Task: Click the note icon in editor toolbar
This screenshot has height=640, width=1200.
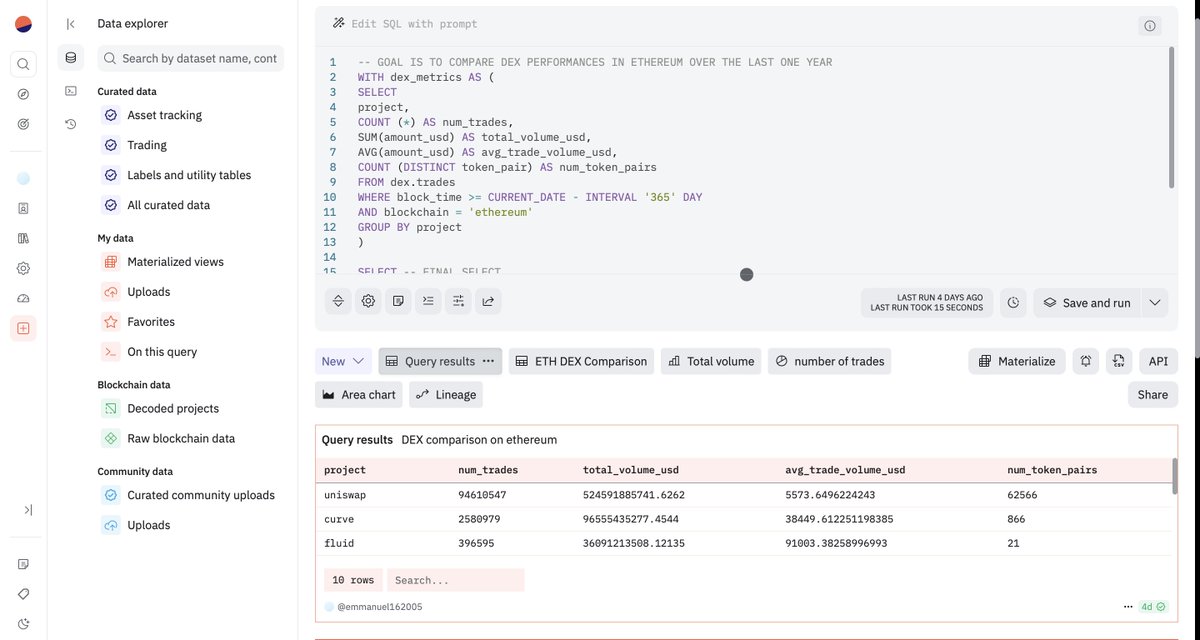Action: (398, 301)
